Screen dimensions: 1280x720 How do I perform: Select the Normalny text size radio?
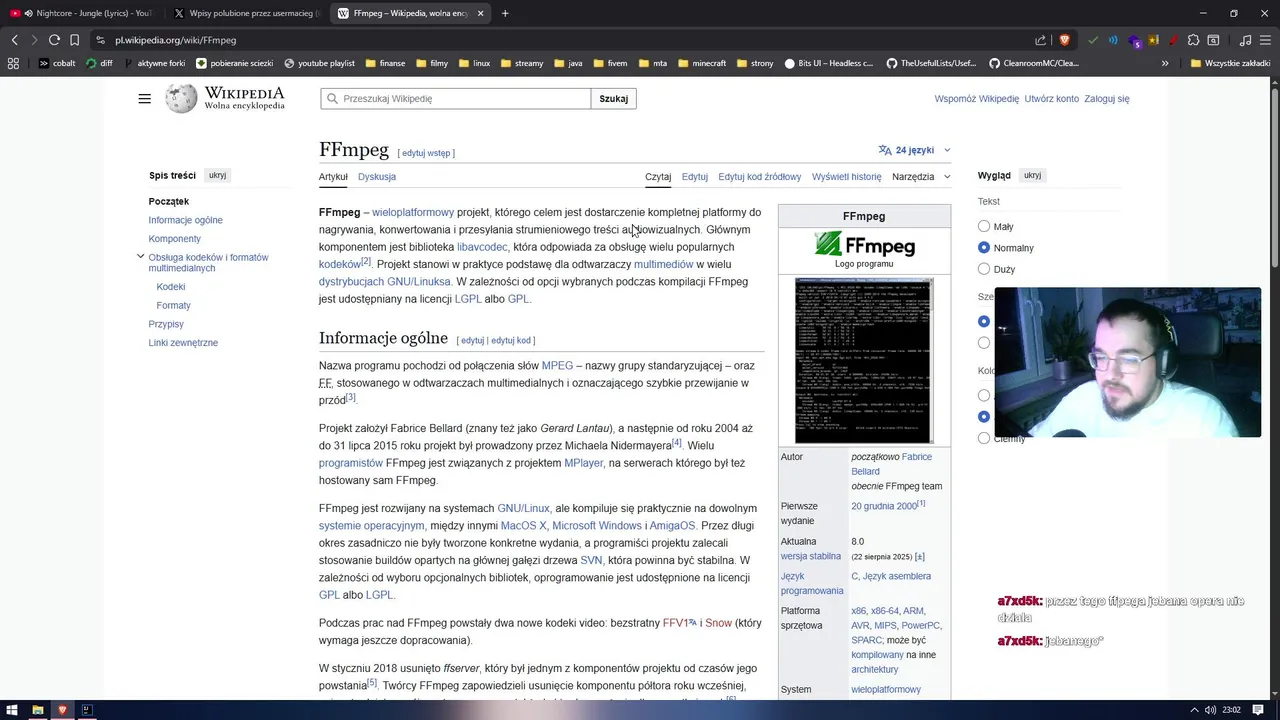(x=984, y=247)
